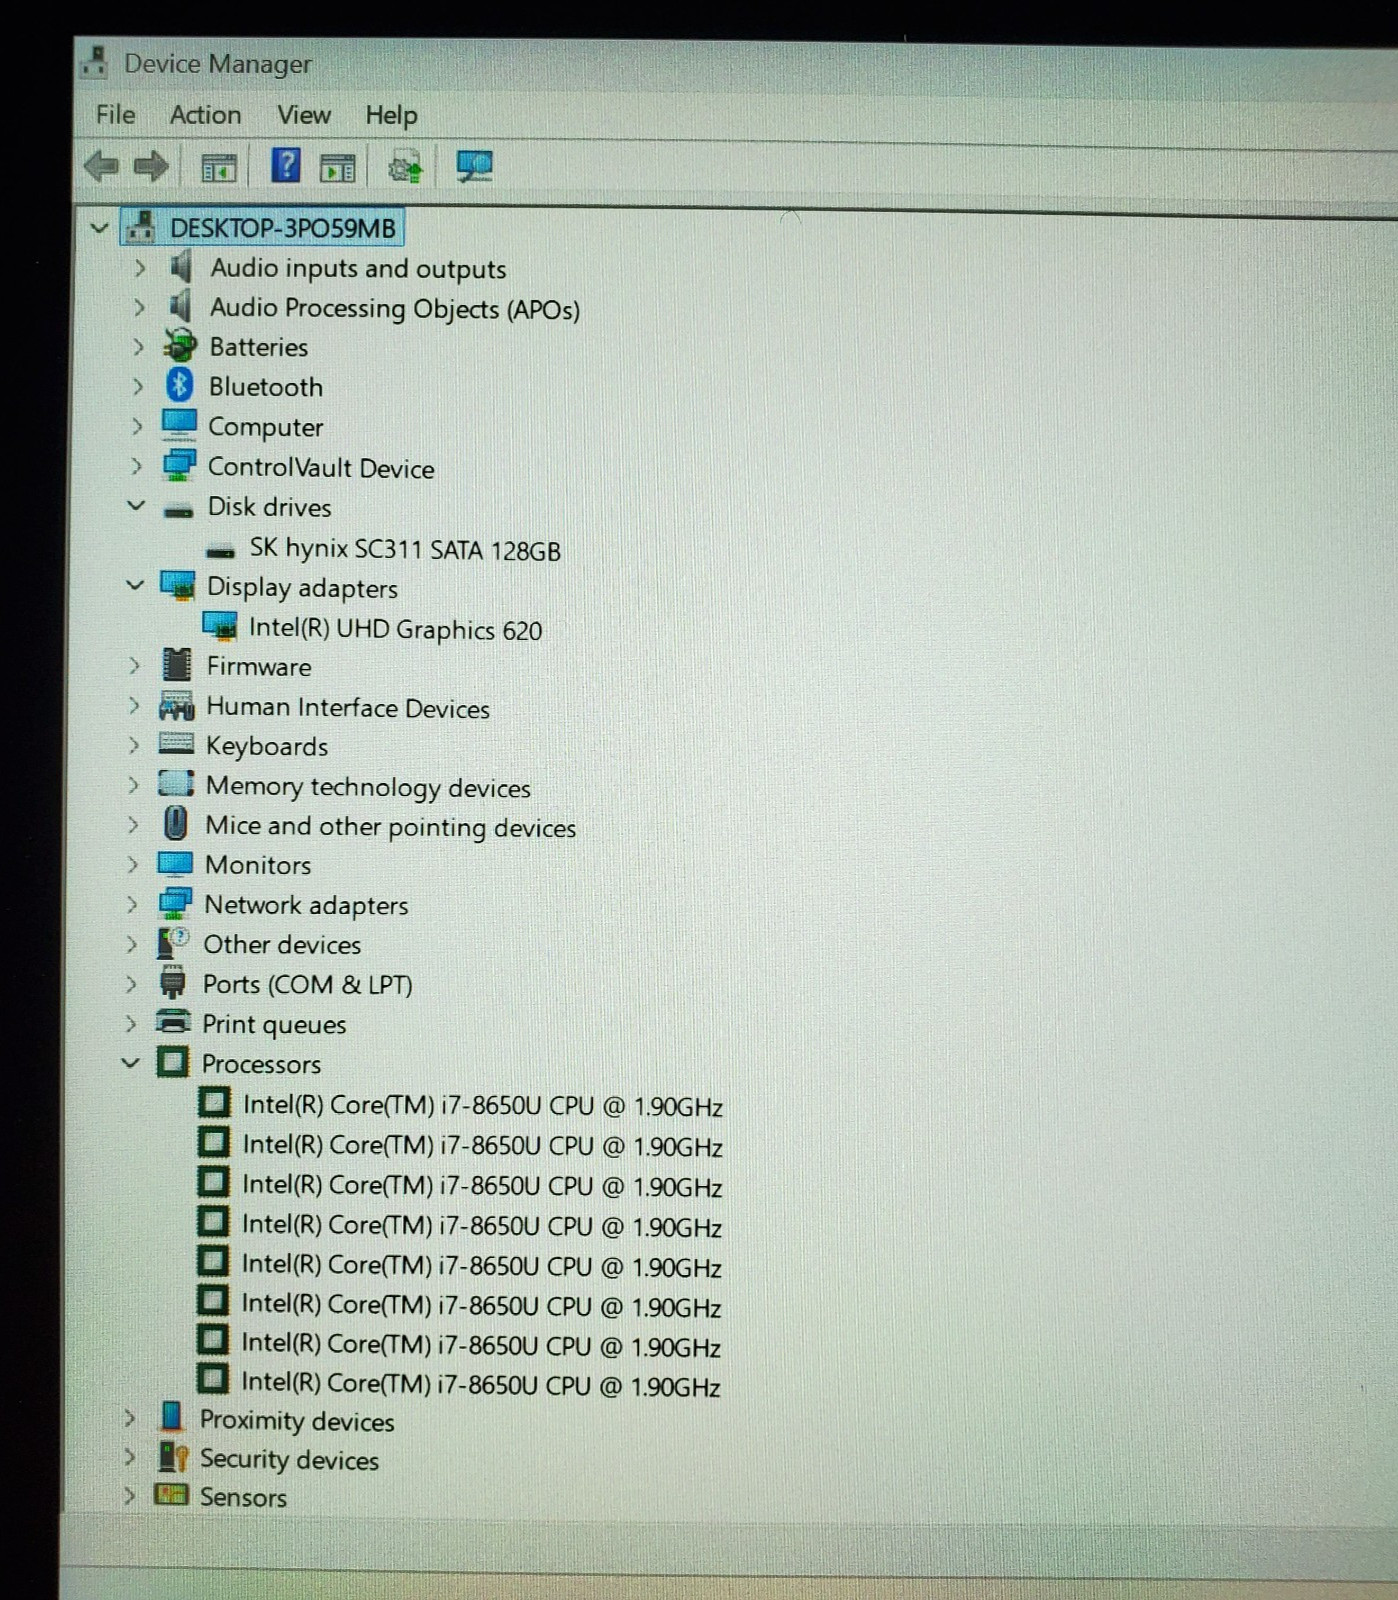
Task: Click the Bluetooth category icon
Action: coord(180,385)
